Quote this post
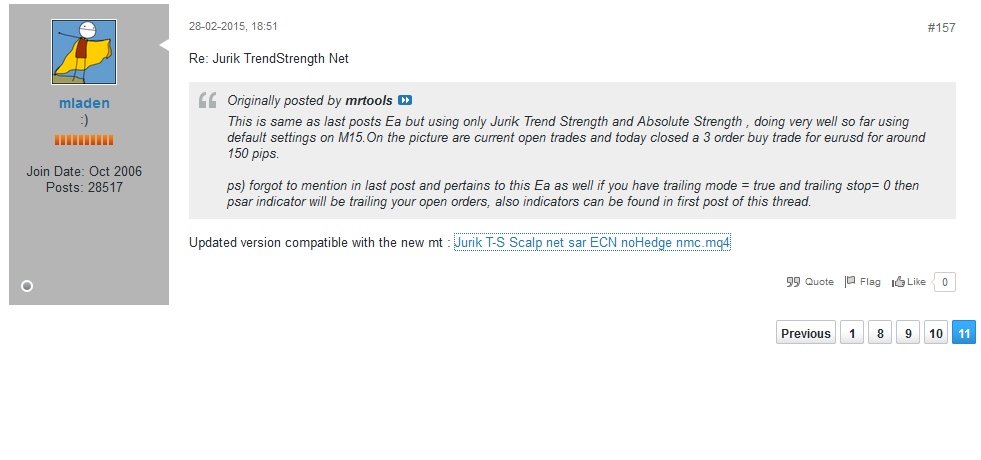Viewport: 981px width, 460px height. tap(810, 282)
